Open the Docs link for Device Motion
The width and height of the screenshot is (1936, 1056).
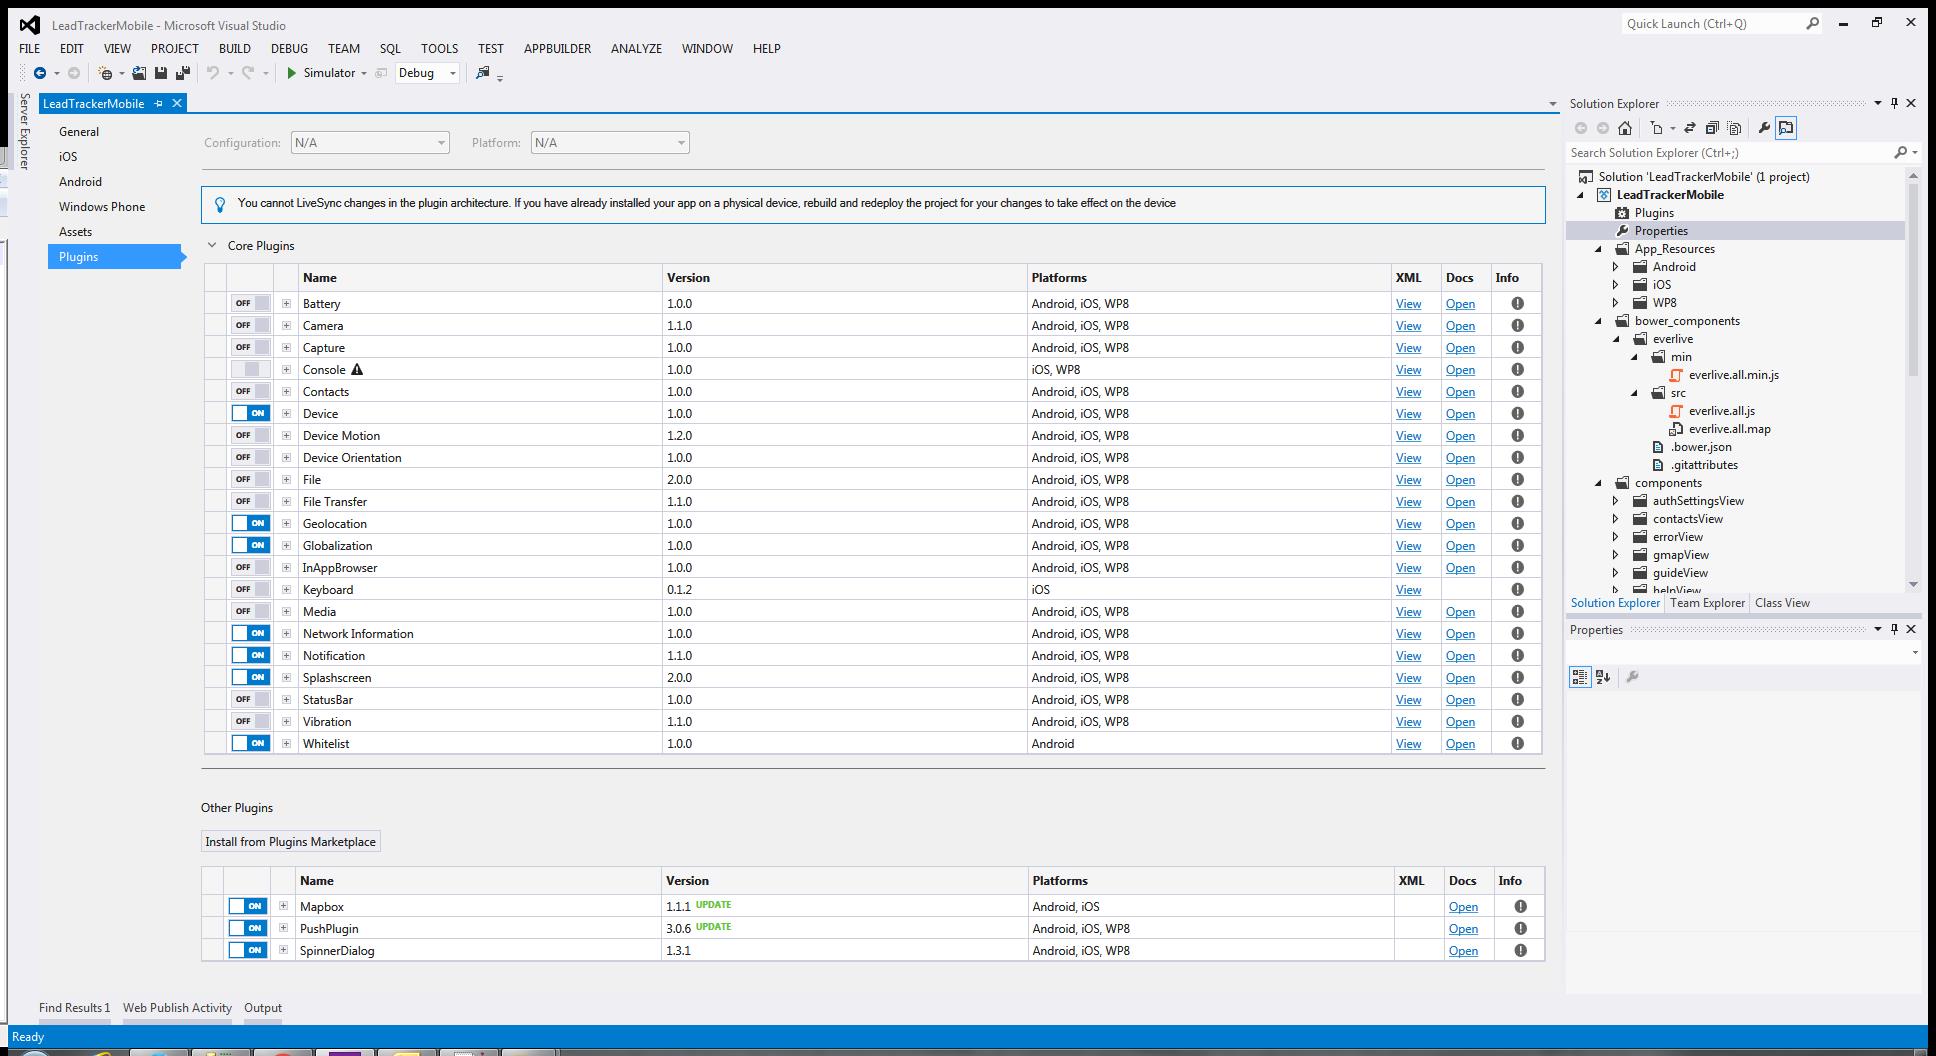[1460, 436]
